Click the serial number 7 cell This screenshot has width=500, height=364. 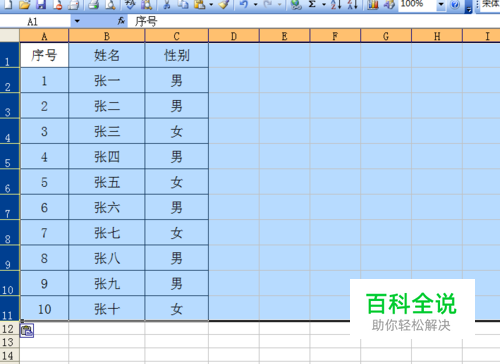pos(44,233)
